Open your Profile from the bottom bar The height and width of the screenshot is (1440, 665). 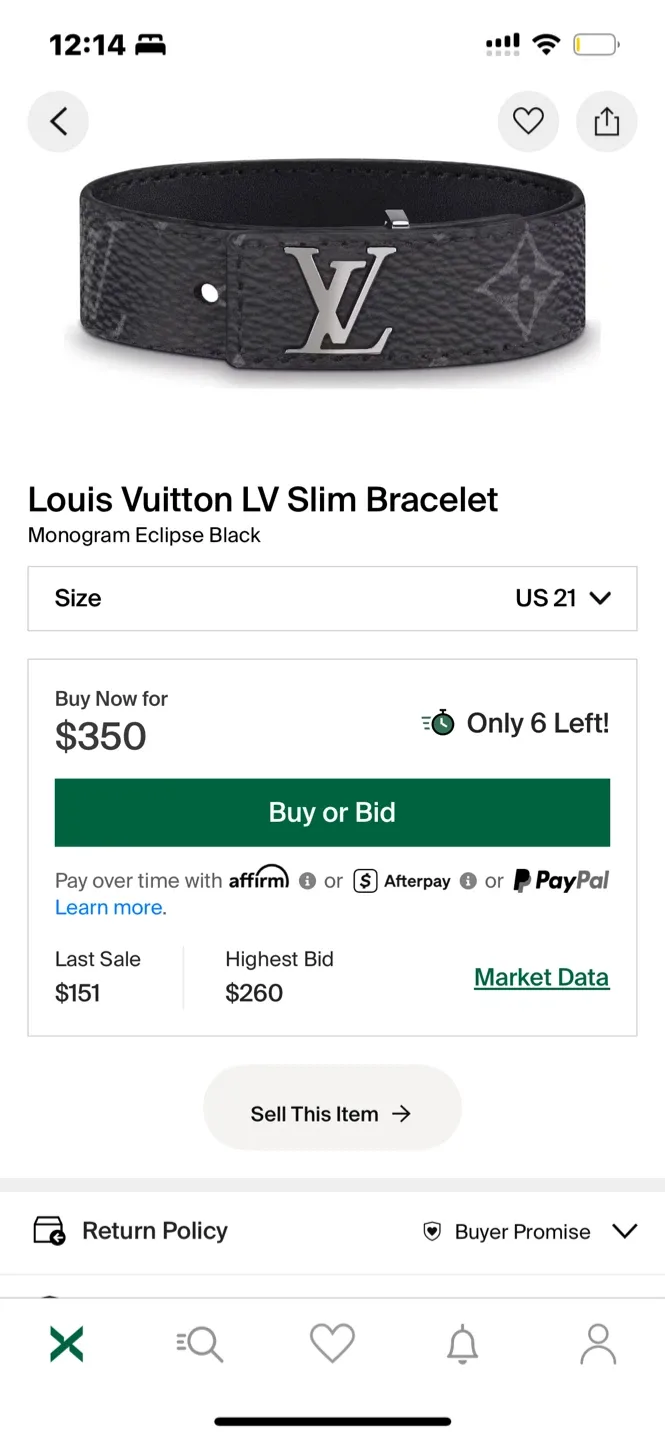click(x=597, y=1343)
